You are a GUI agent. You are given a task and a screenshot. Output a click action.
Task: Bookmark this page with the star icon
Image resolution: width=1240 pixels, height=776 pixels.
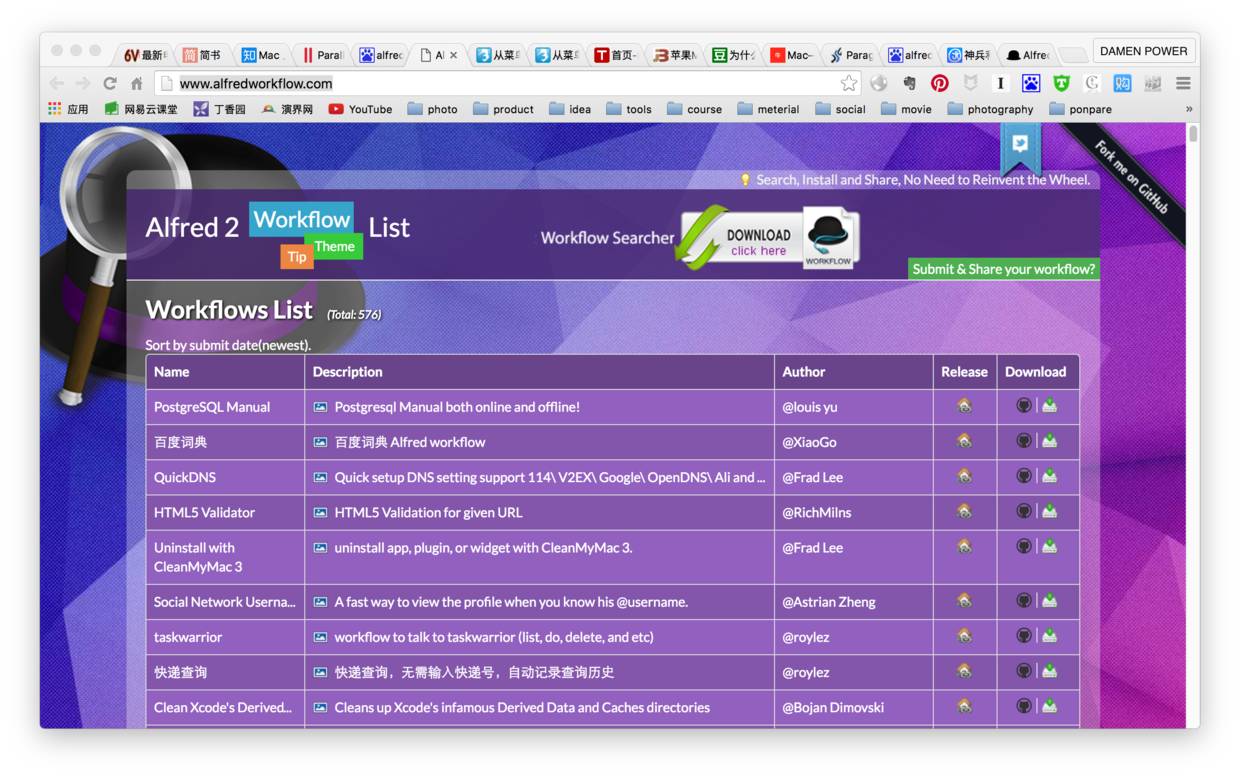click(849, 83)
